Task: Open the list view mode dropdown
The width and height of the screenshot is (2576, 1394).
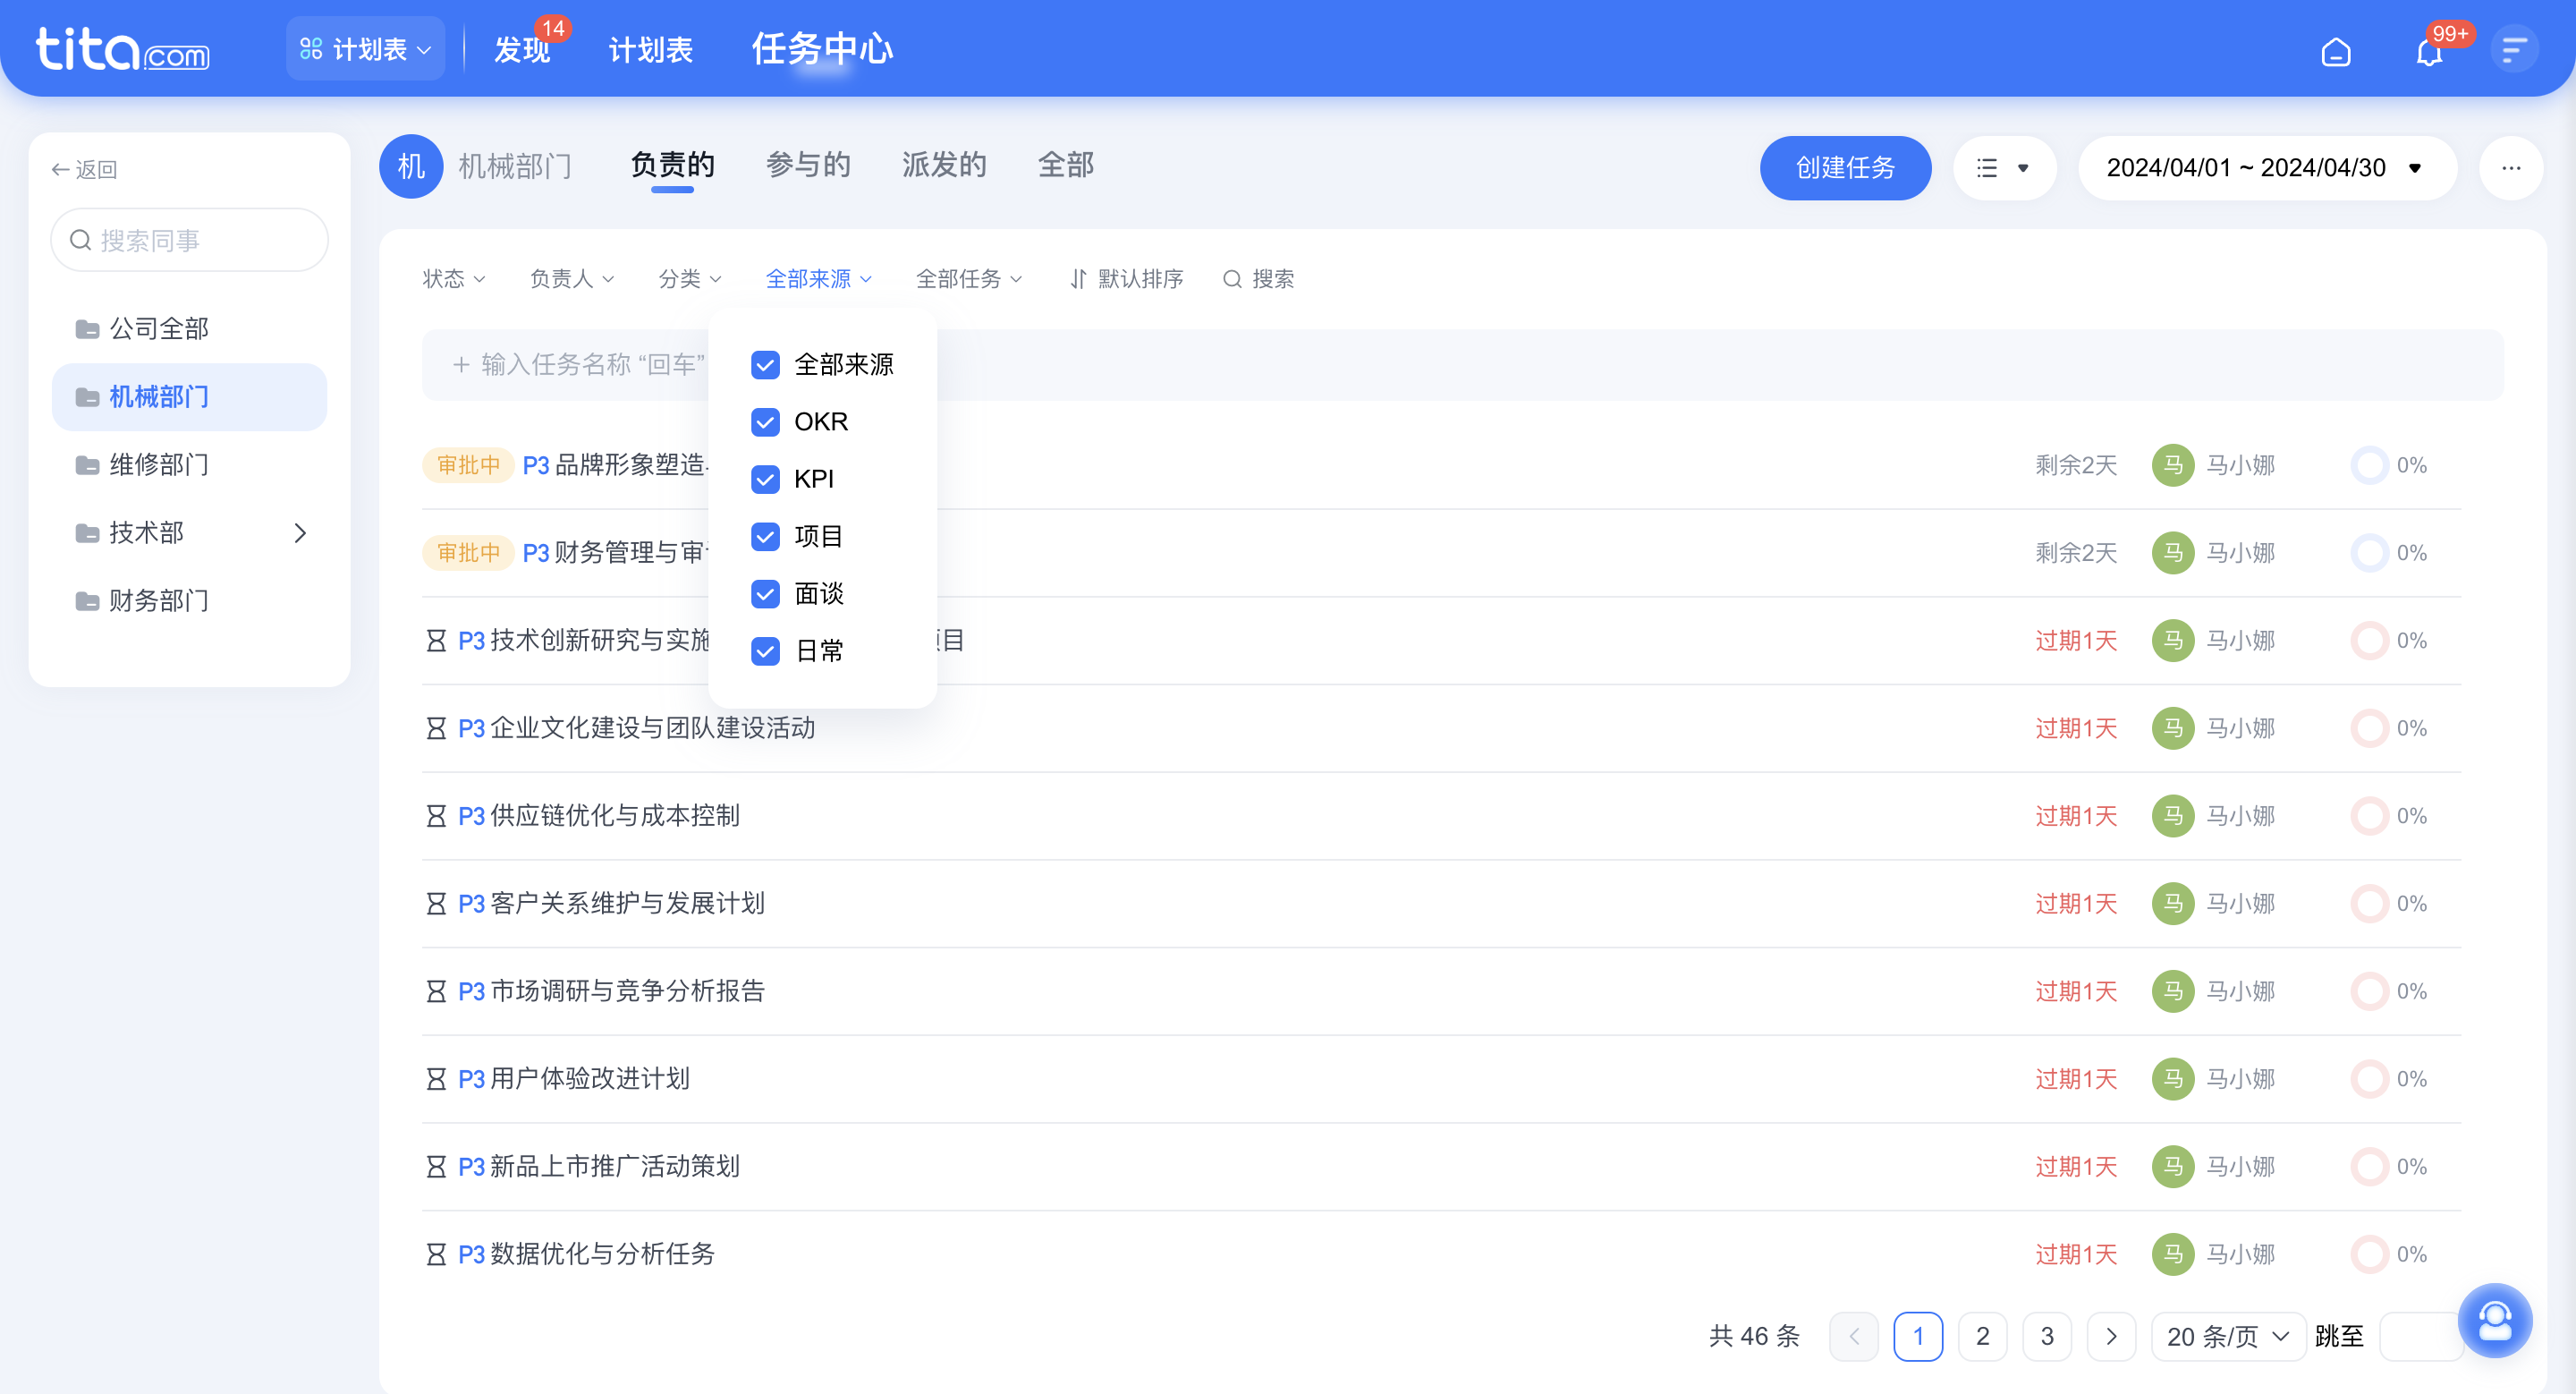Action: (x=2004, y=168)
